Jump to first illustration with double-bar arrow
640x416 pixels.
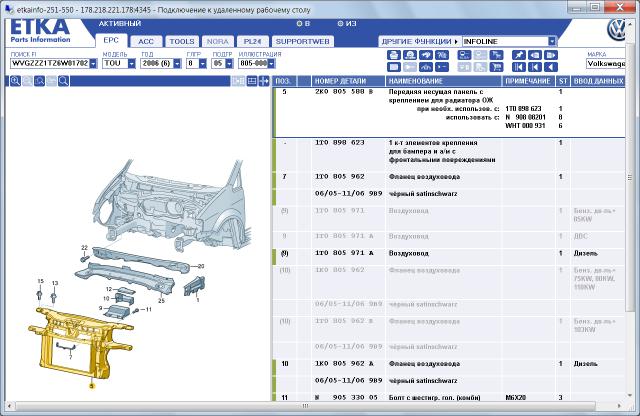tap(519, 67)
